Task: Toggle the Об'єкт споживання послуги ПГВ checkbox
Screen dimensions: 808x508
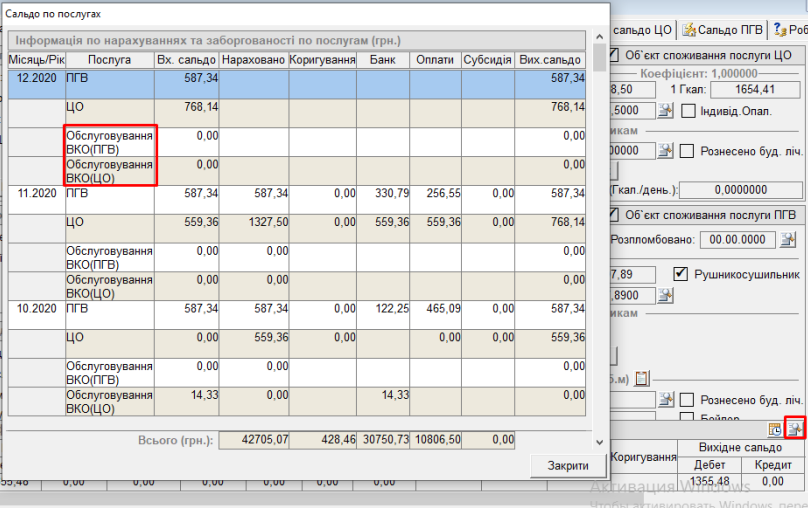Action: coord(615,214)
